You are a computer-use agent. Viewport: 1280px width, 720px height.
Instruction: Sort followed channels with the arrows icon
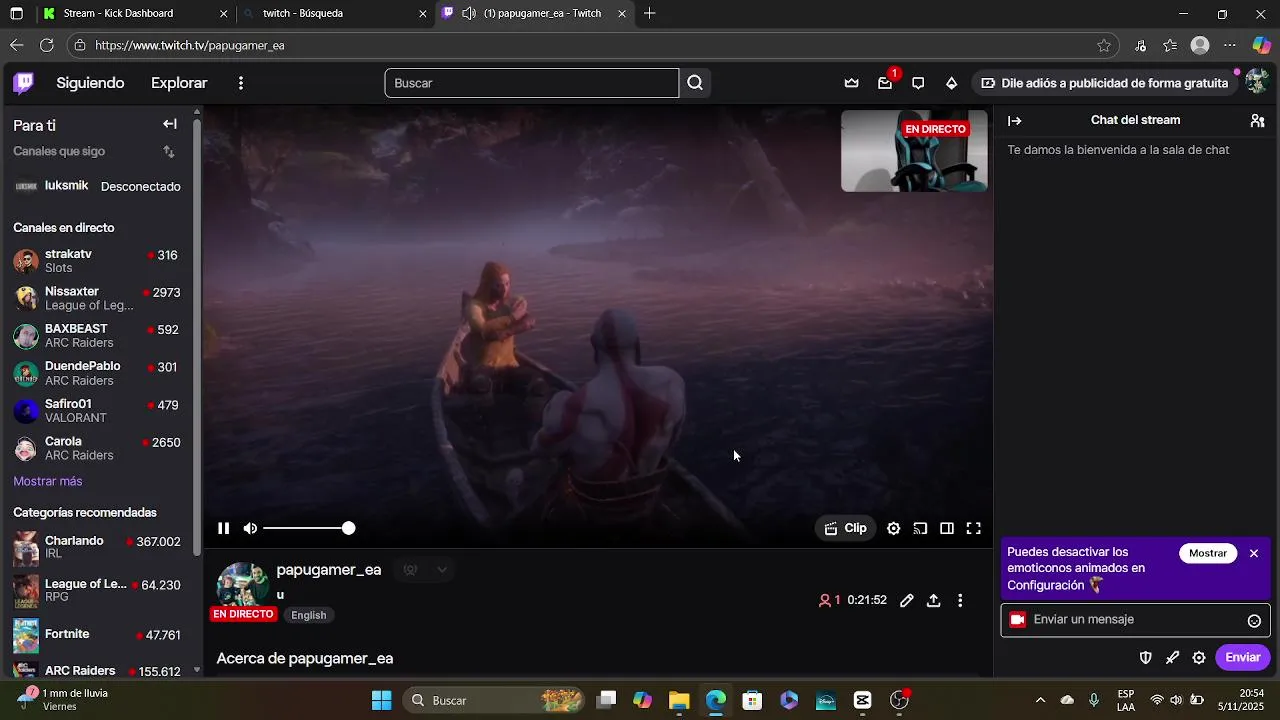coord(169,151)
